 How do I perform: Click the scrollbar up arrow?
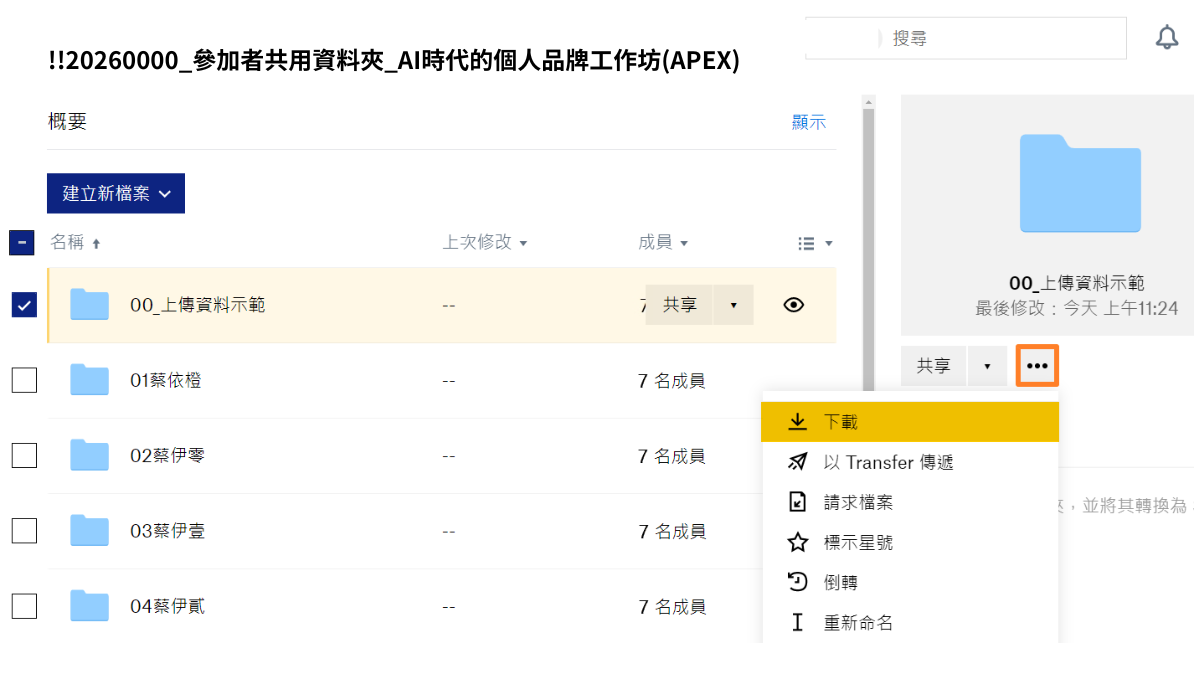pos(868,102)
